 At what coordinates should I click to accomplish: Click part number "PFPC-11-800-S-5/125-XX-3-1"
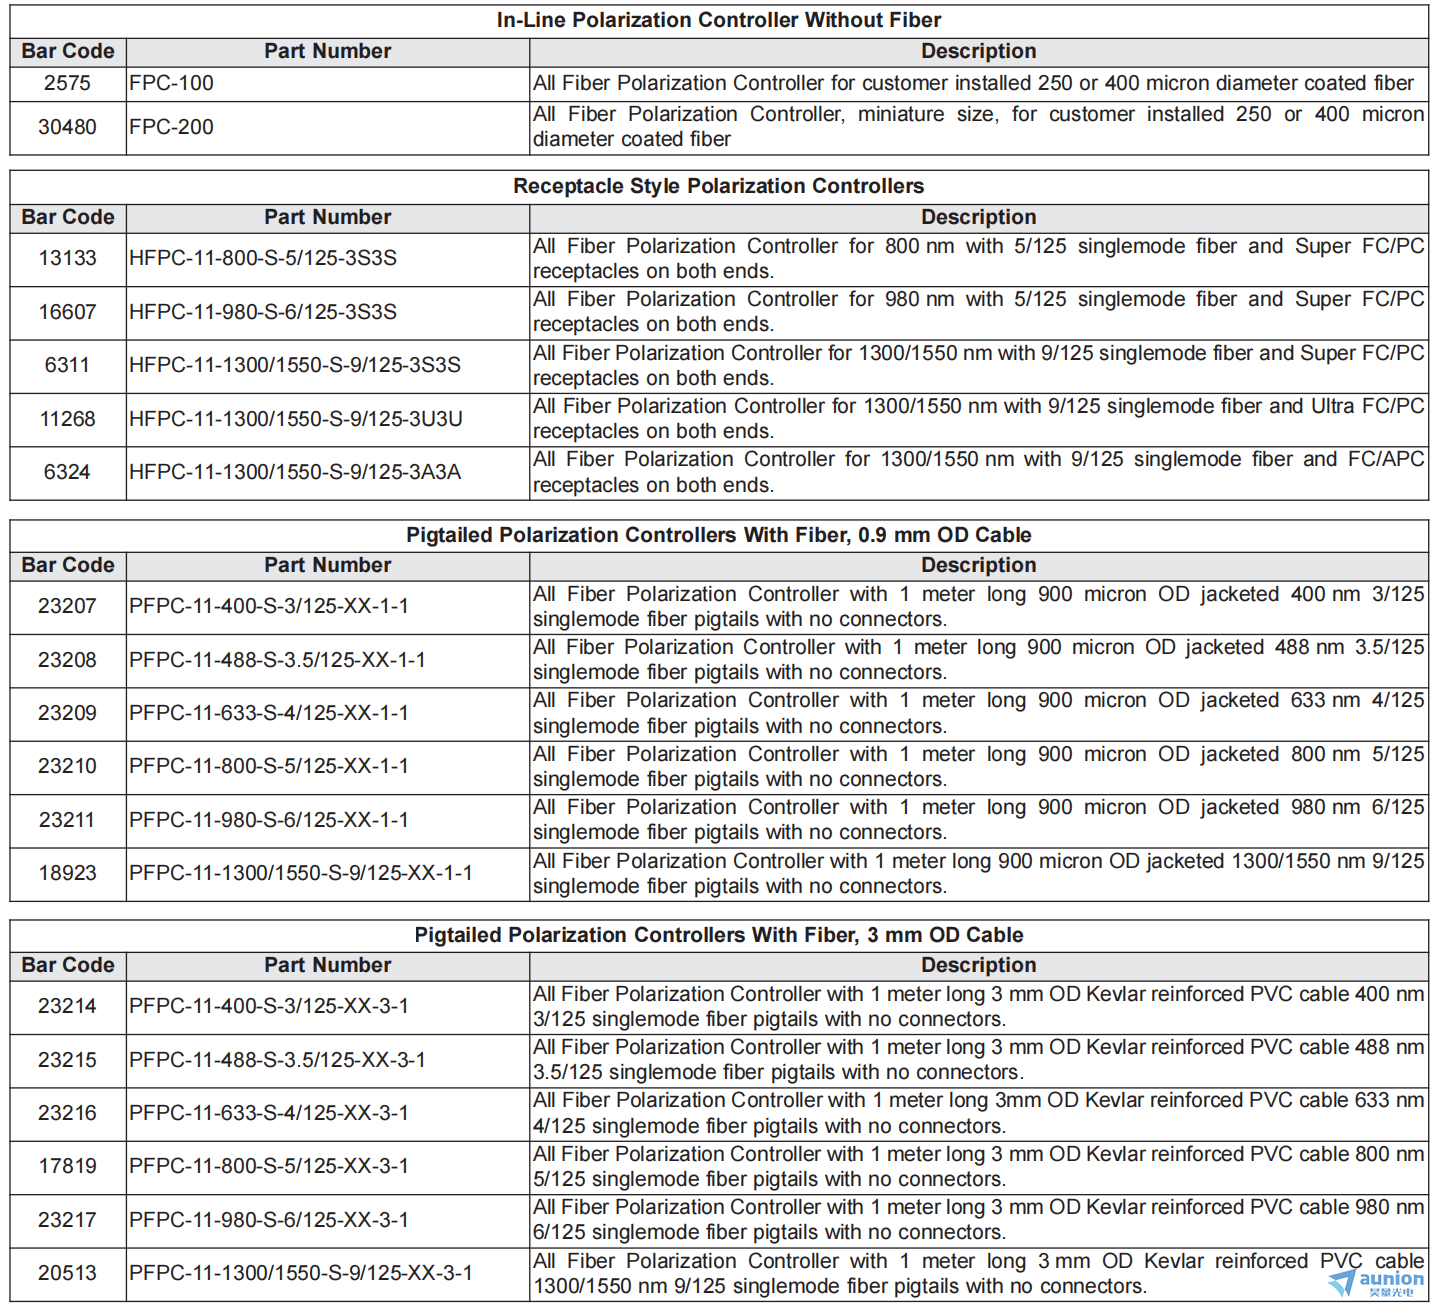269,1166
